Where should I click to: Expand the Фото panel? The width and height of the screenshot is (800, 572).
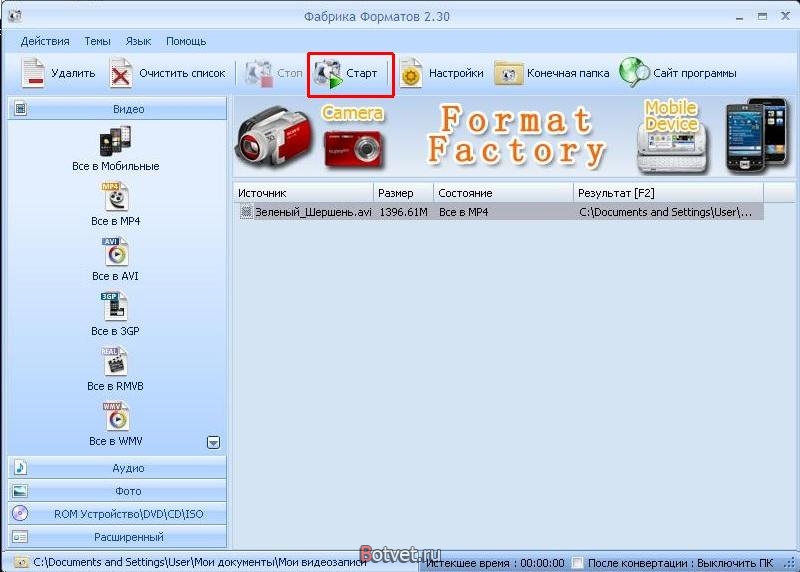[117, 491]
